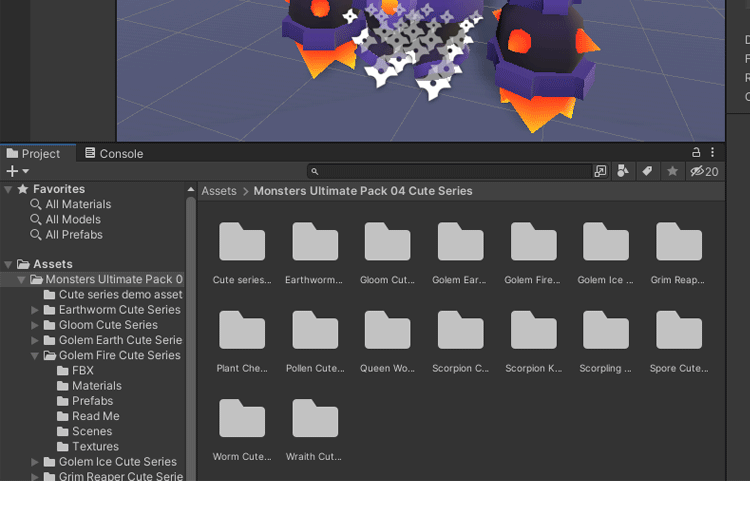Screen dimensions: 750x510
Task: Click Assets in the breadcrumb path
Action: click(x=219, y=191)
